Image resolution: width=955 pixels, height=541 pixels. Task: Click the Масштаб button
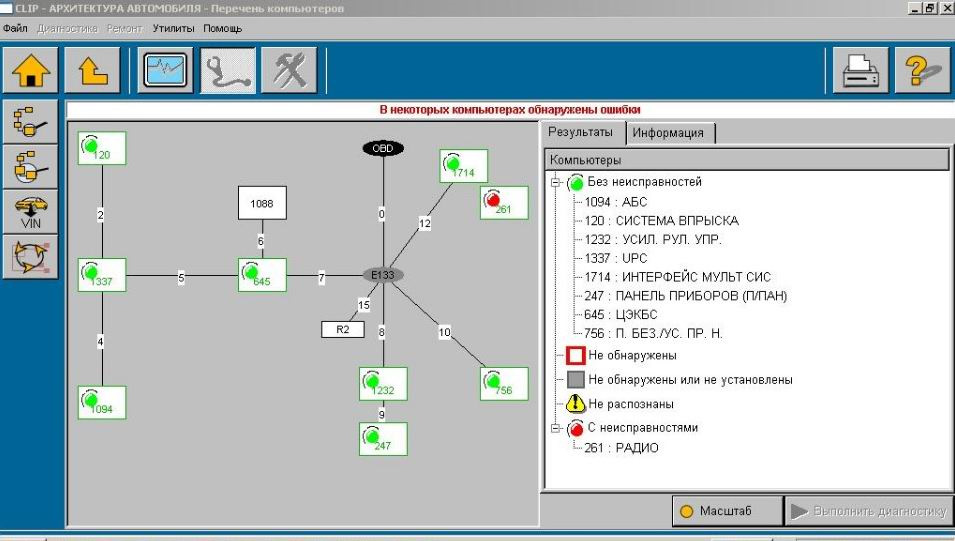pos(727,511)
